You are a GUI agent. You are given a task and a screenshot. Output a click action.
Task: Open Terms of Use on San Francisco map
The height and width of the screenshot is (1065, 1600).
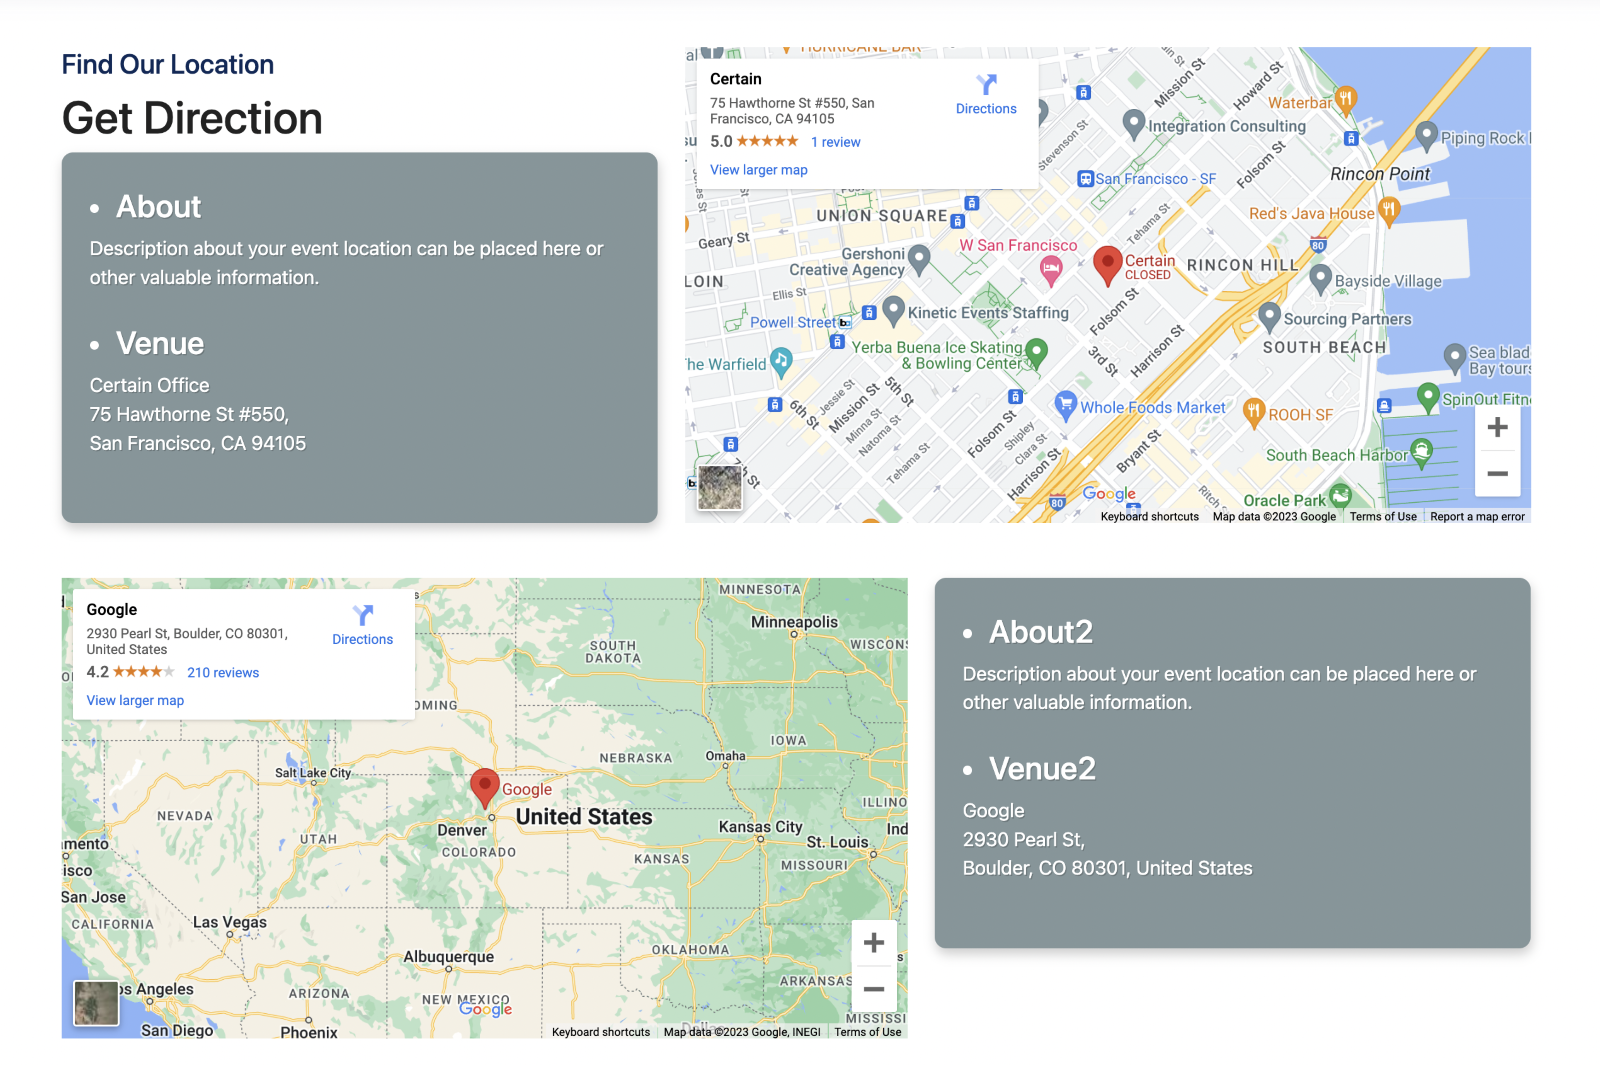click(x=1383, y=517)
